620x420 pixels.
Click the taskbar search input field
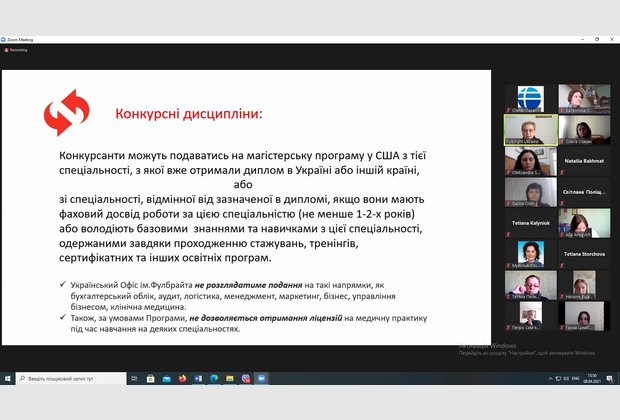(71, 378)
